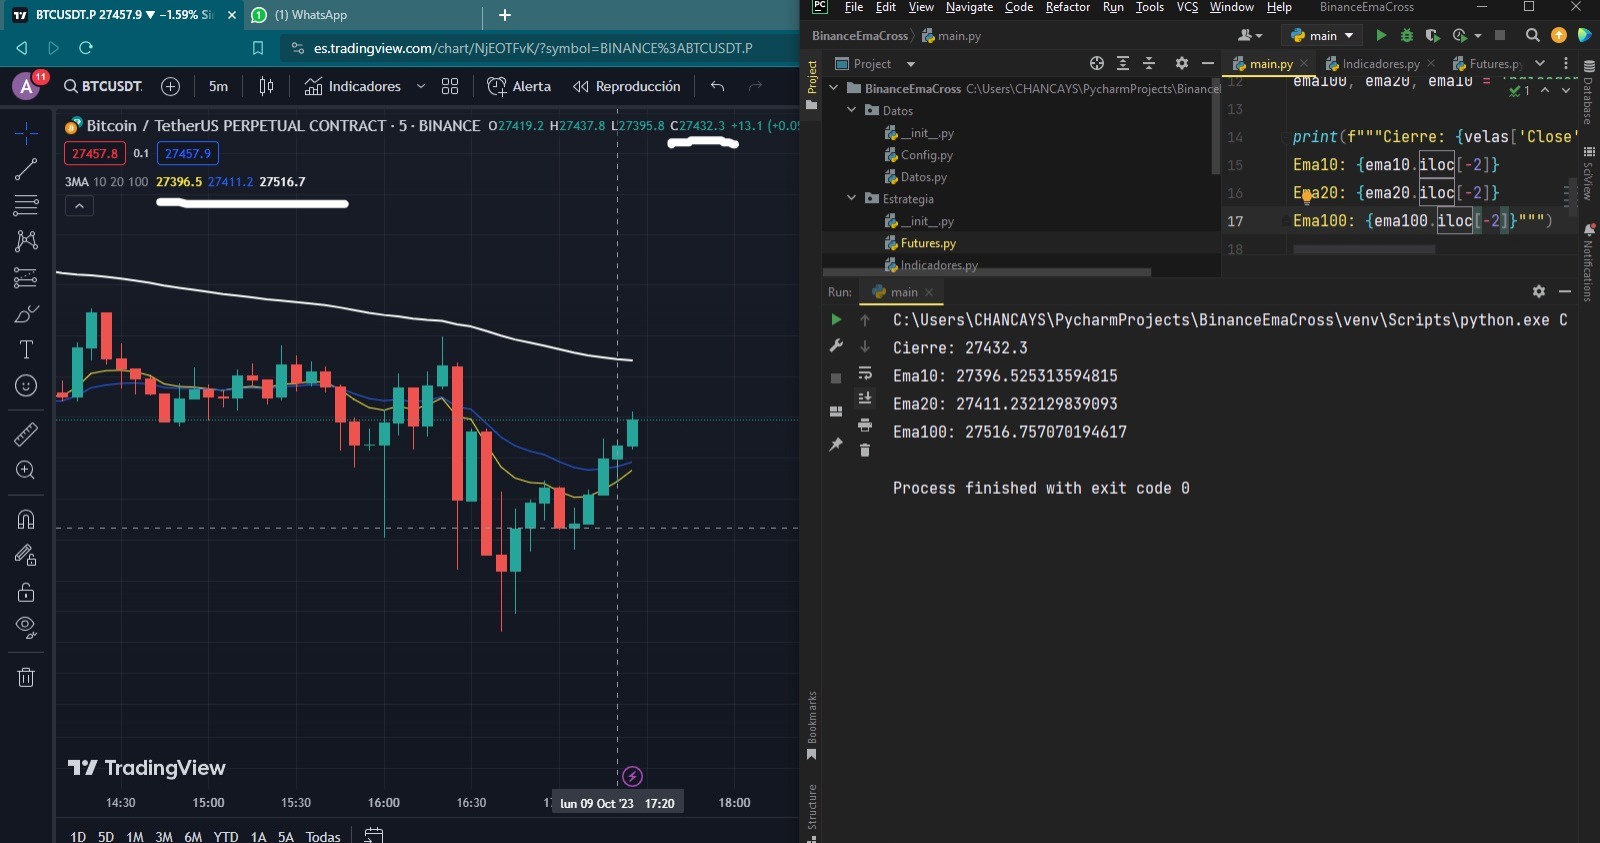Add symbol to compare using plus icon

[171, 87]
